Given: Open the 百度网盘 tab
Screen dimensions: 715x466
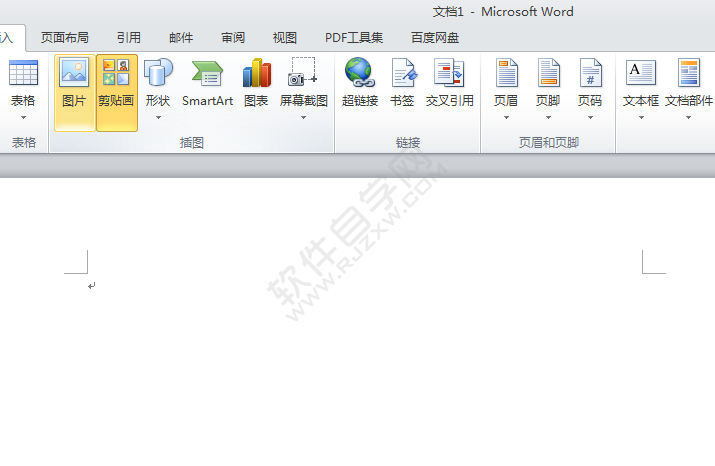Looking at the screenshot, I should click(435, 37).
